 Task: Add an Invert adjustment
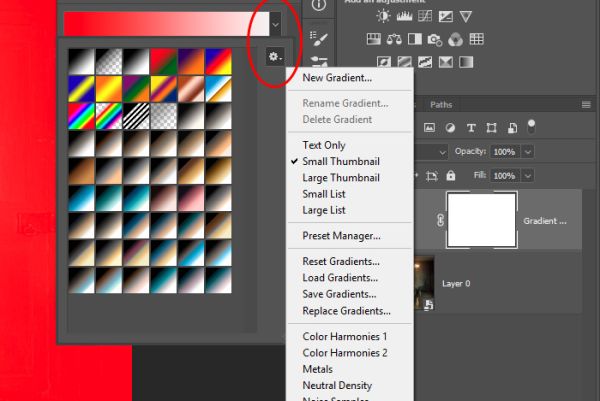[384, 62]
